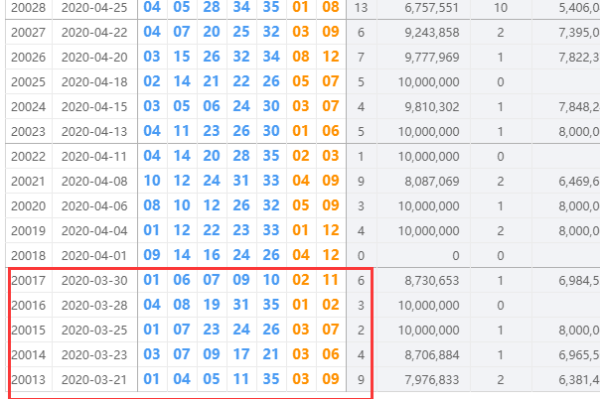Click orange number 12 in draw 20019
The image size is (600, 399).
331,230
